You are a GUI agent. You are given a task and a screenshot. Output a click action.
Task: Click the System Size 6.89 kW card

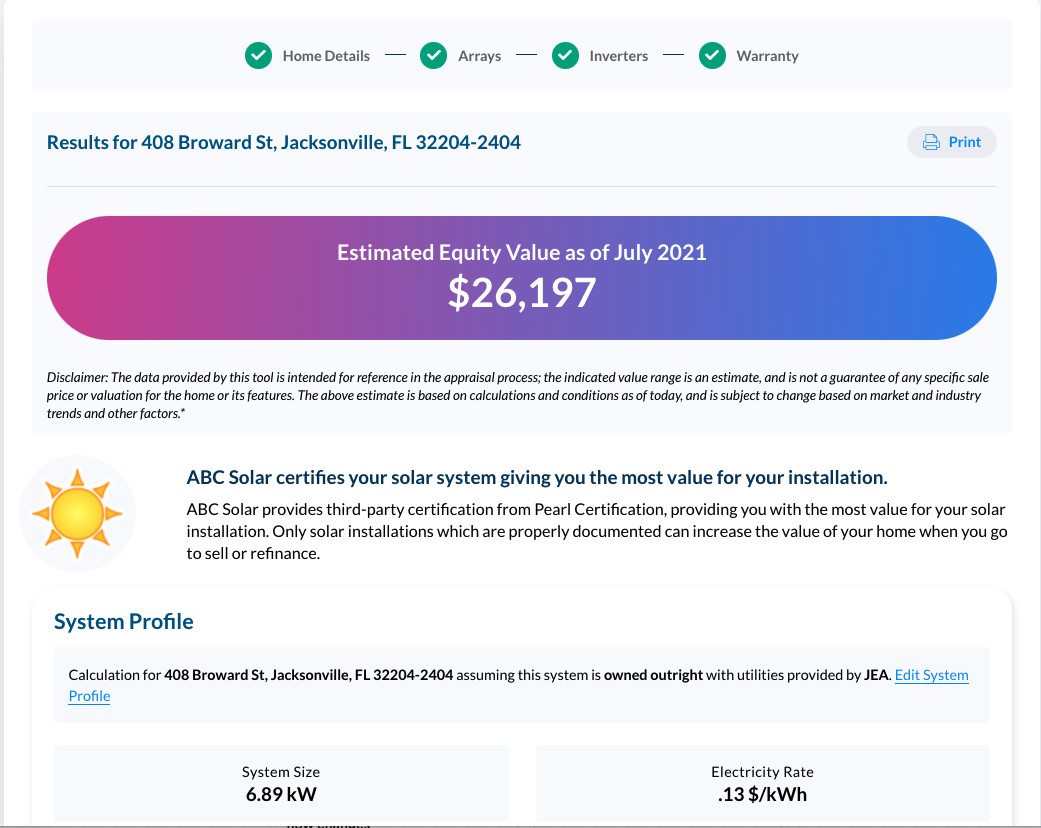pos(281,784)
